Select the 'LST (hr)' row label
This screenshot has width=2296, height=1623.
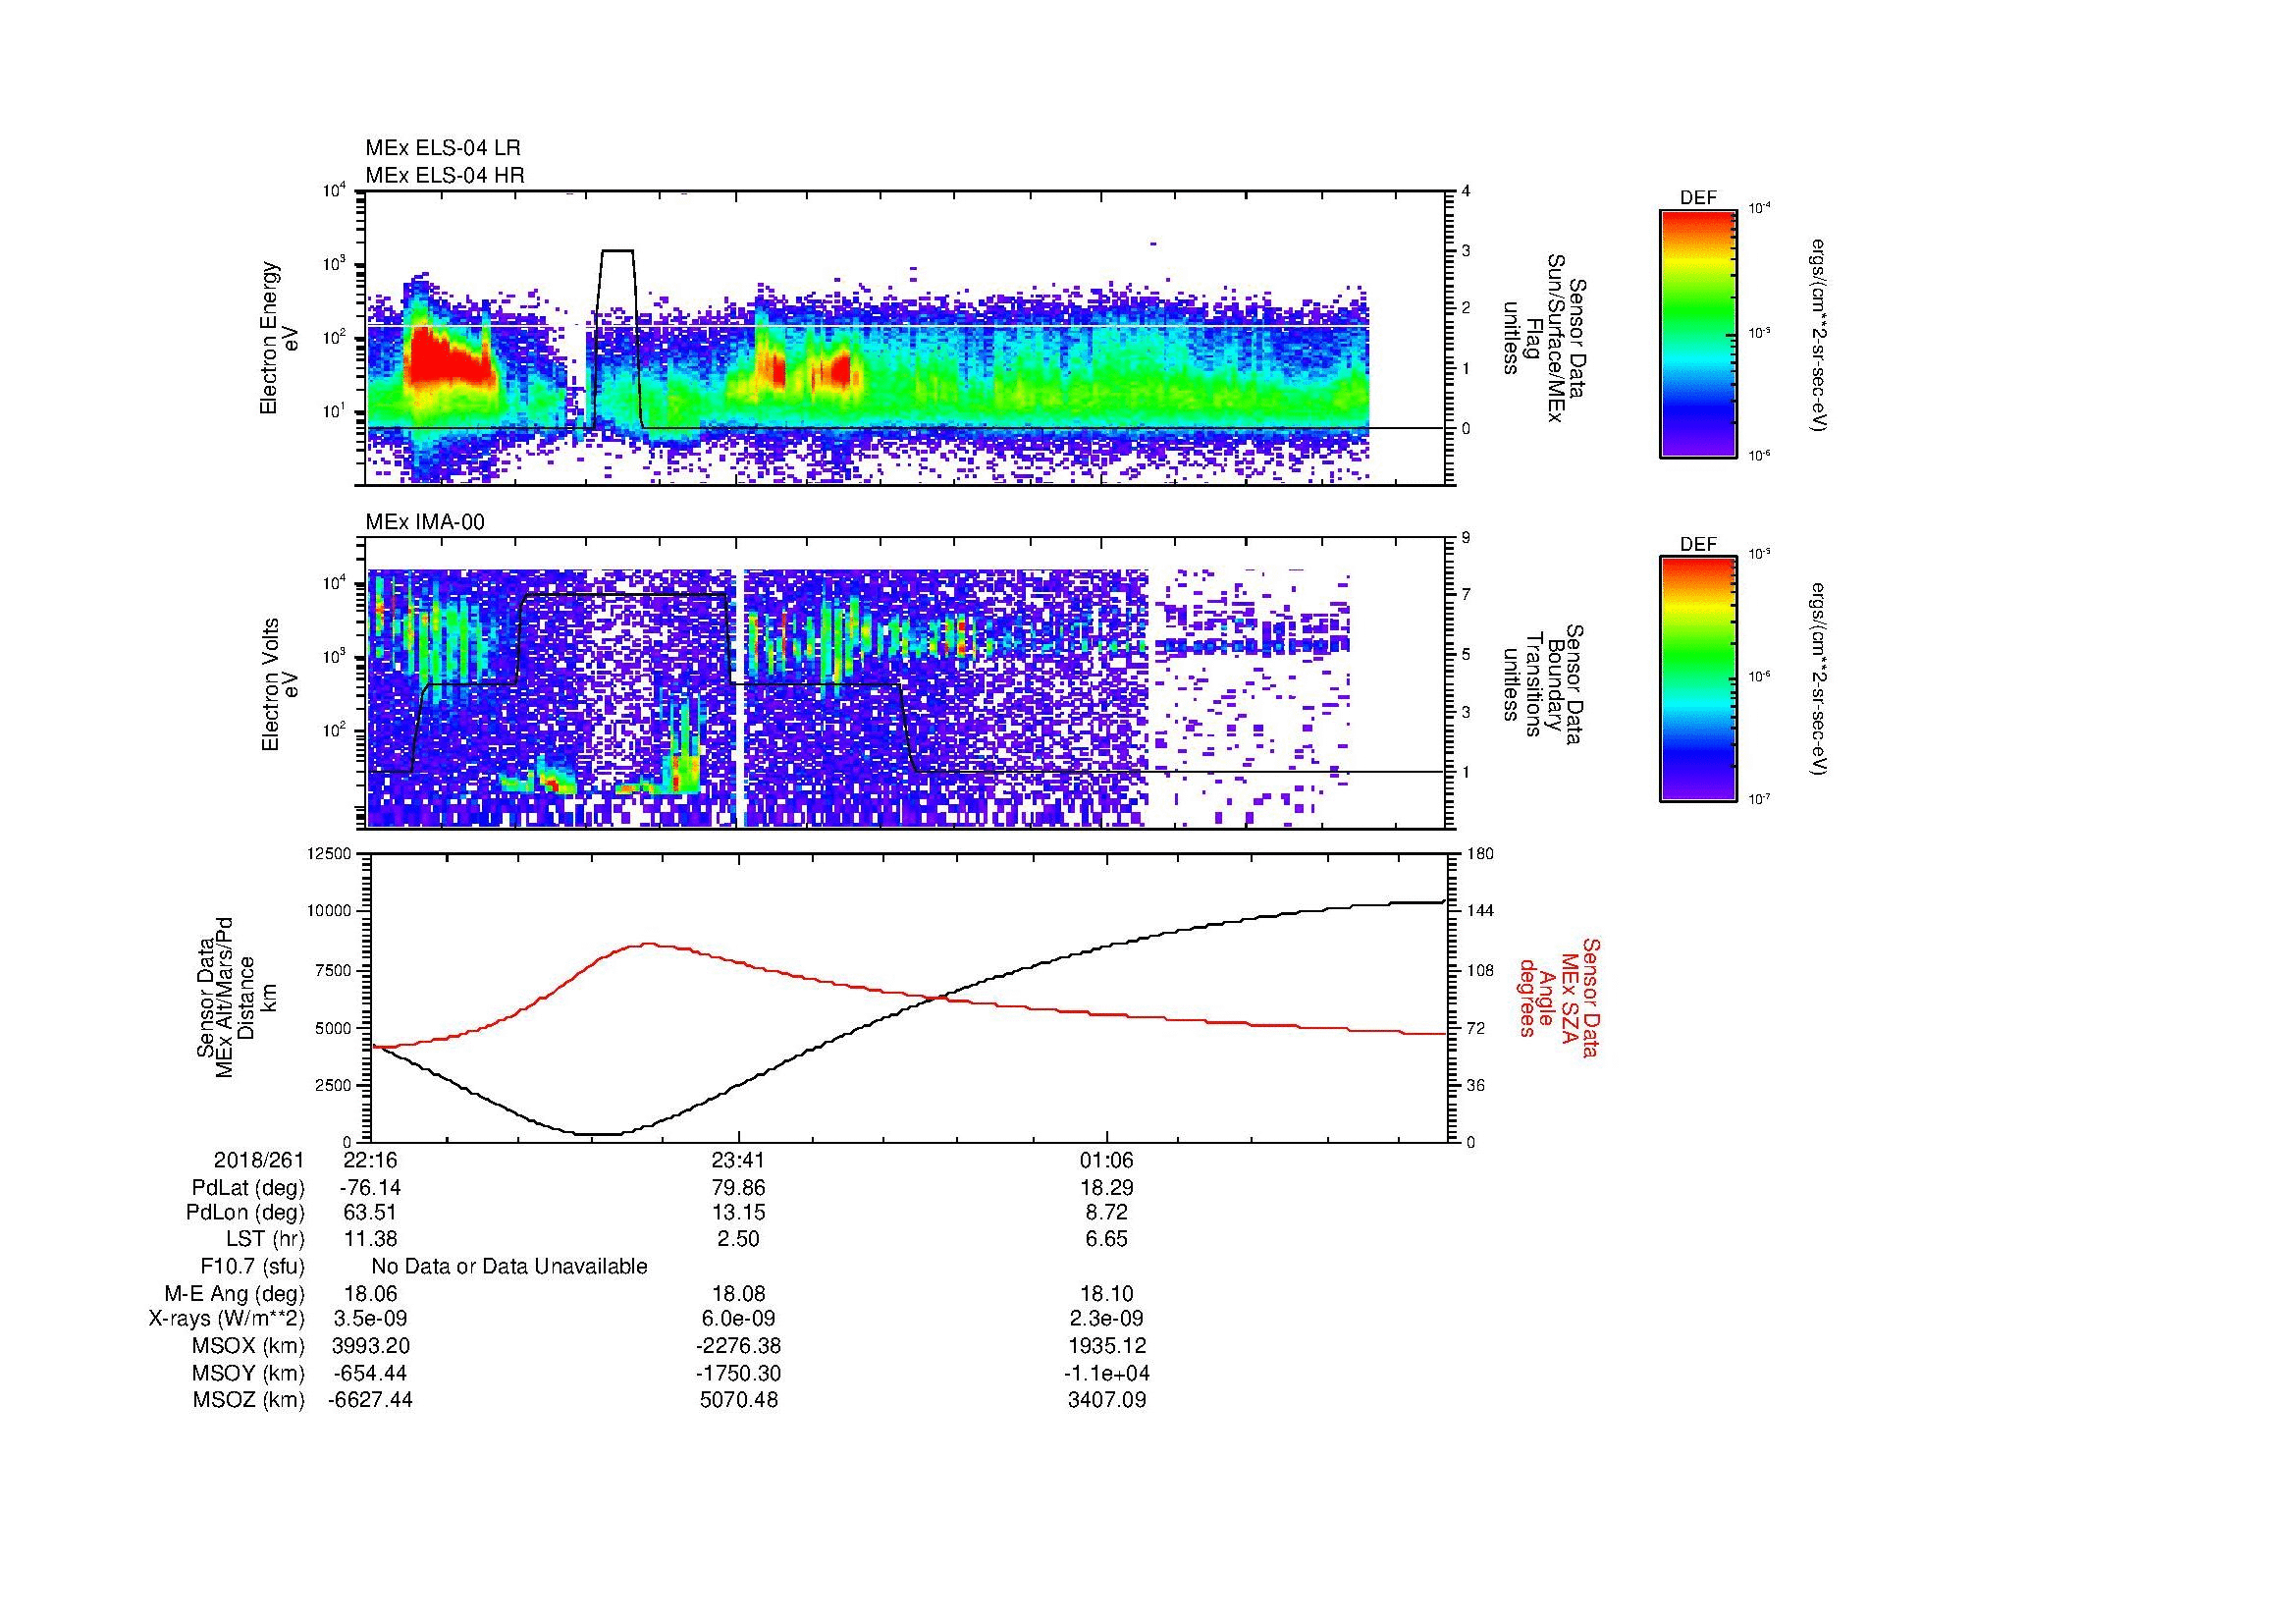(x=265, y=1240)
